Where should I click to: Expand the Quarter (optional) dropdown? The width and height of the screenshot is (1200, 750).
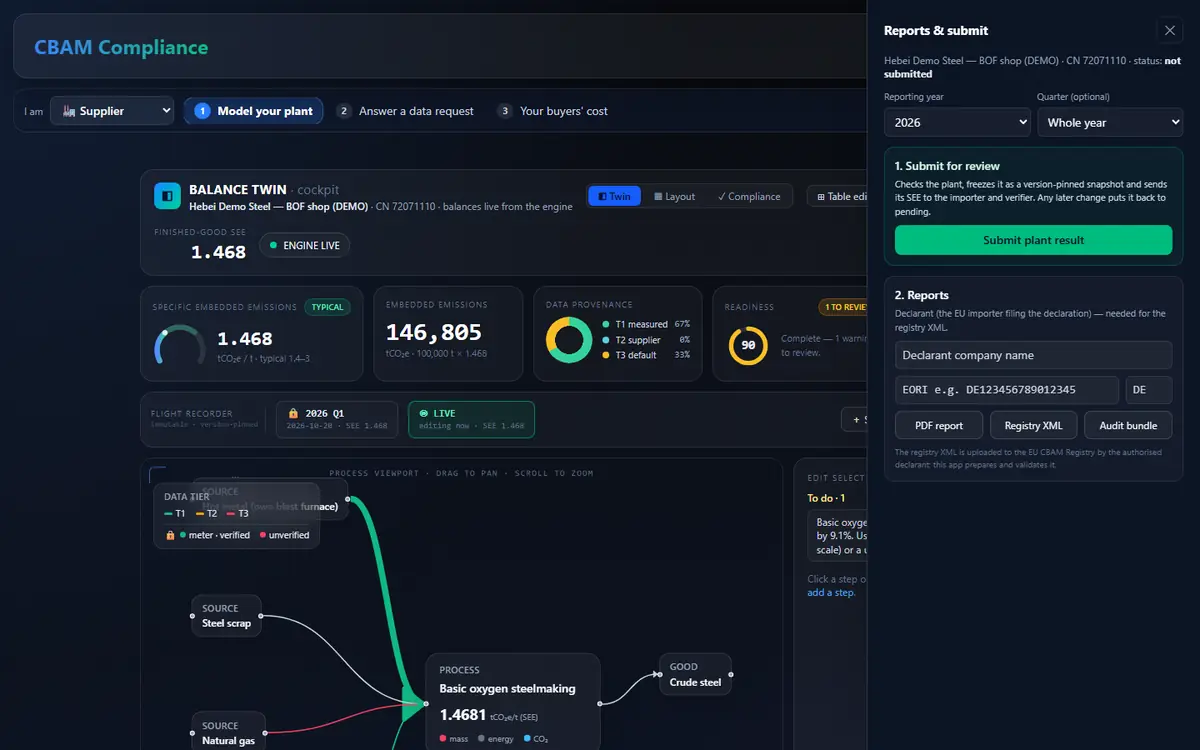[1110, 122]
